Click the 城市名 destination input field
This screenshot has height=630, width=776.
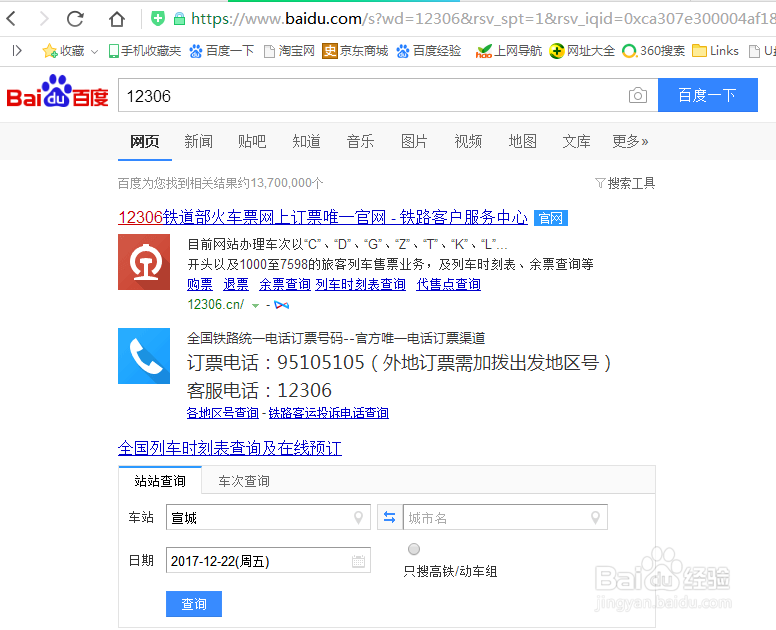click(505, 518)
